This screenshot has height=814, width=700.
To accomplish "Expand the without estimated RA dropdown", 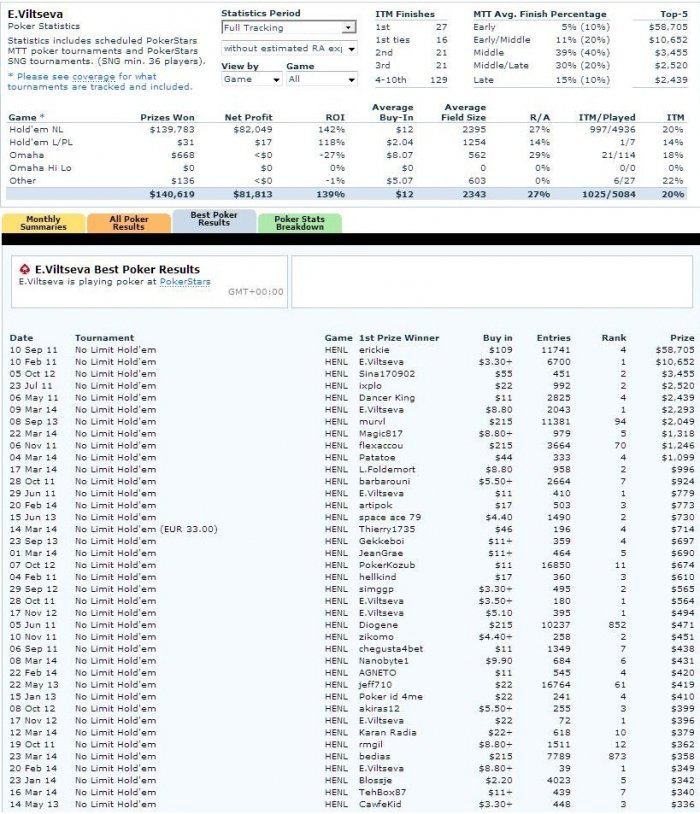I will [289, 48].
